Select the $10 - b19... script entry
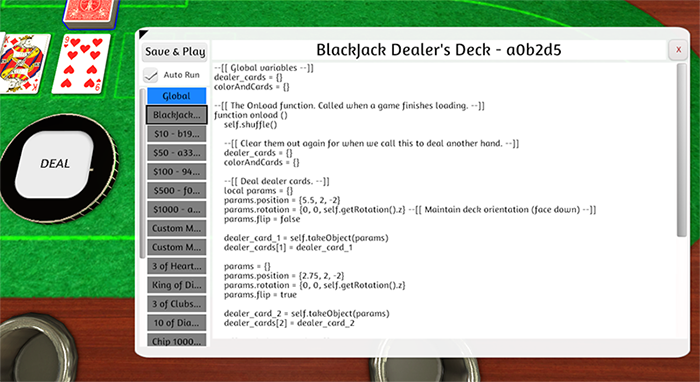The image size is (700, 382). pyautogui.click(x=177, y=134)
